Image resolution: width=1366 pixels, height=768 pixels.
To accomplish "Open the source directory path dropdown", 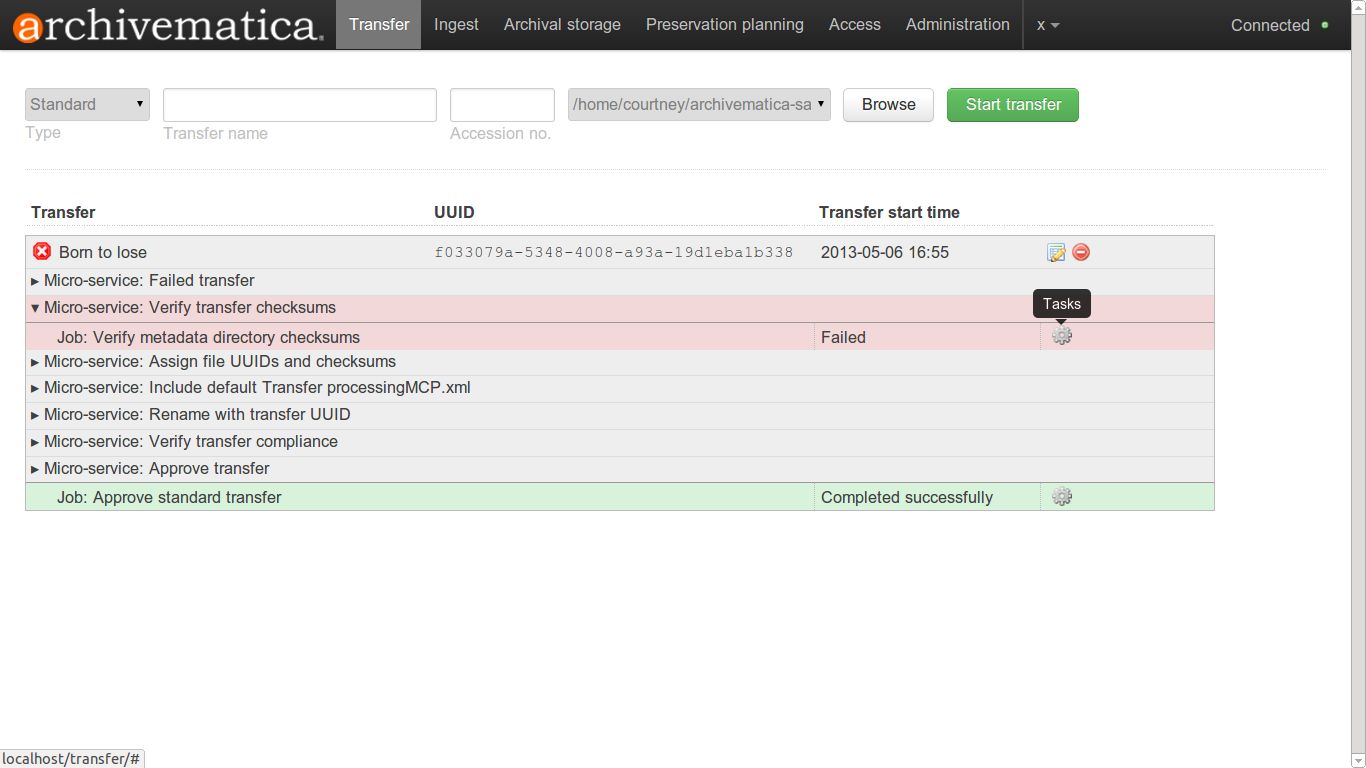I will 699,104.
